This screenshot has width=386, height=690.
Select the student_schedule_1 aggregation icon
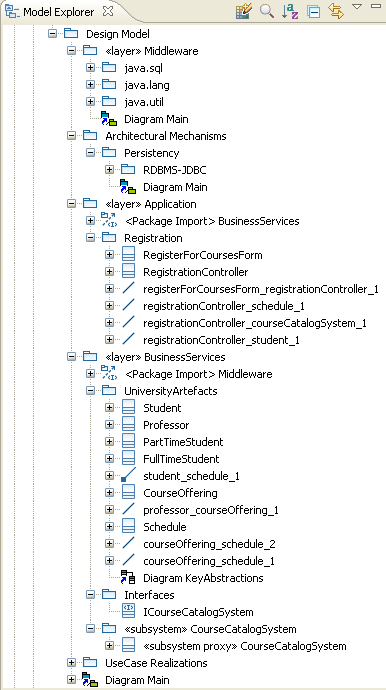(129, 476)
